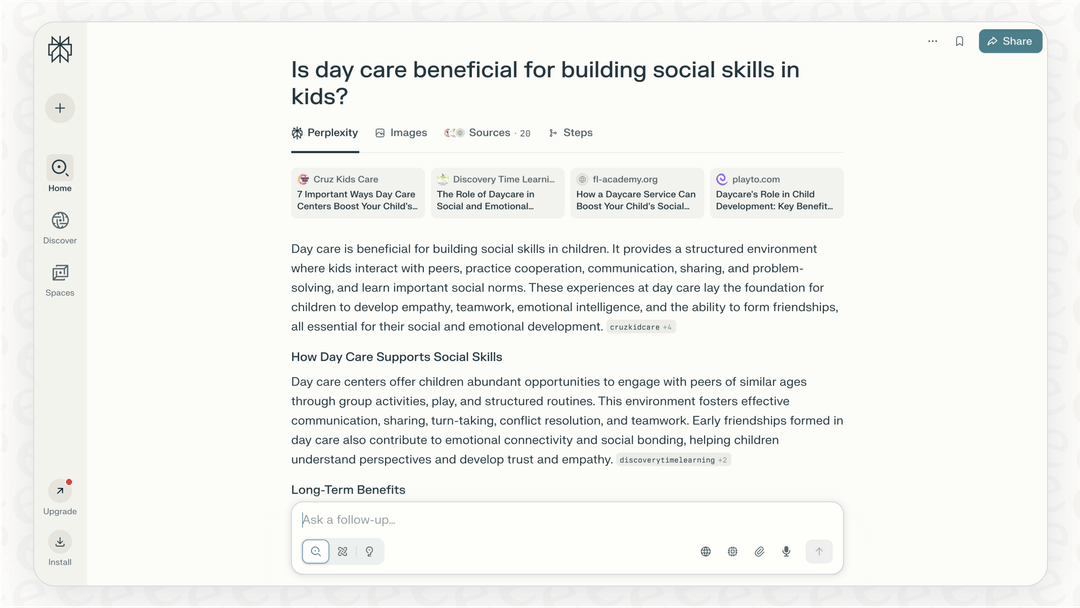Open the Cruz Kids Care source card
The image size is (1080, 608).
click(x=358, y=193)
